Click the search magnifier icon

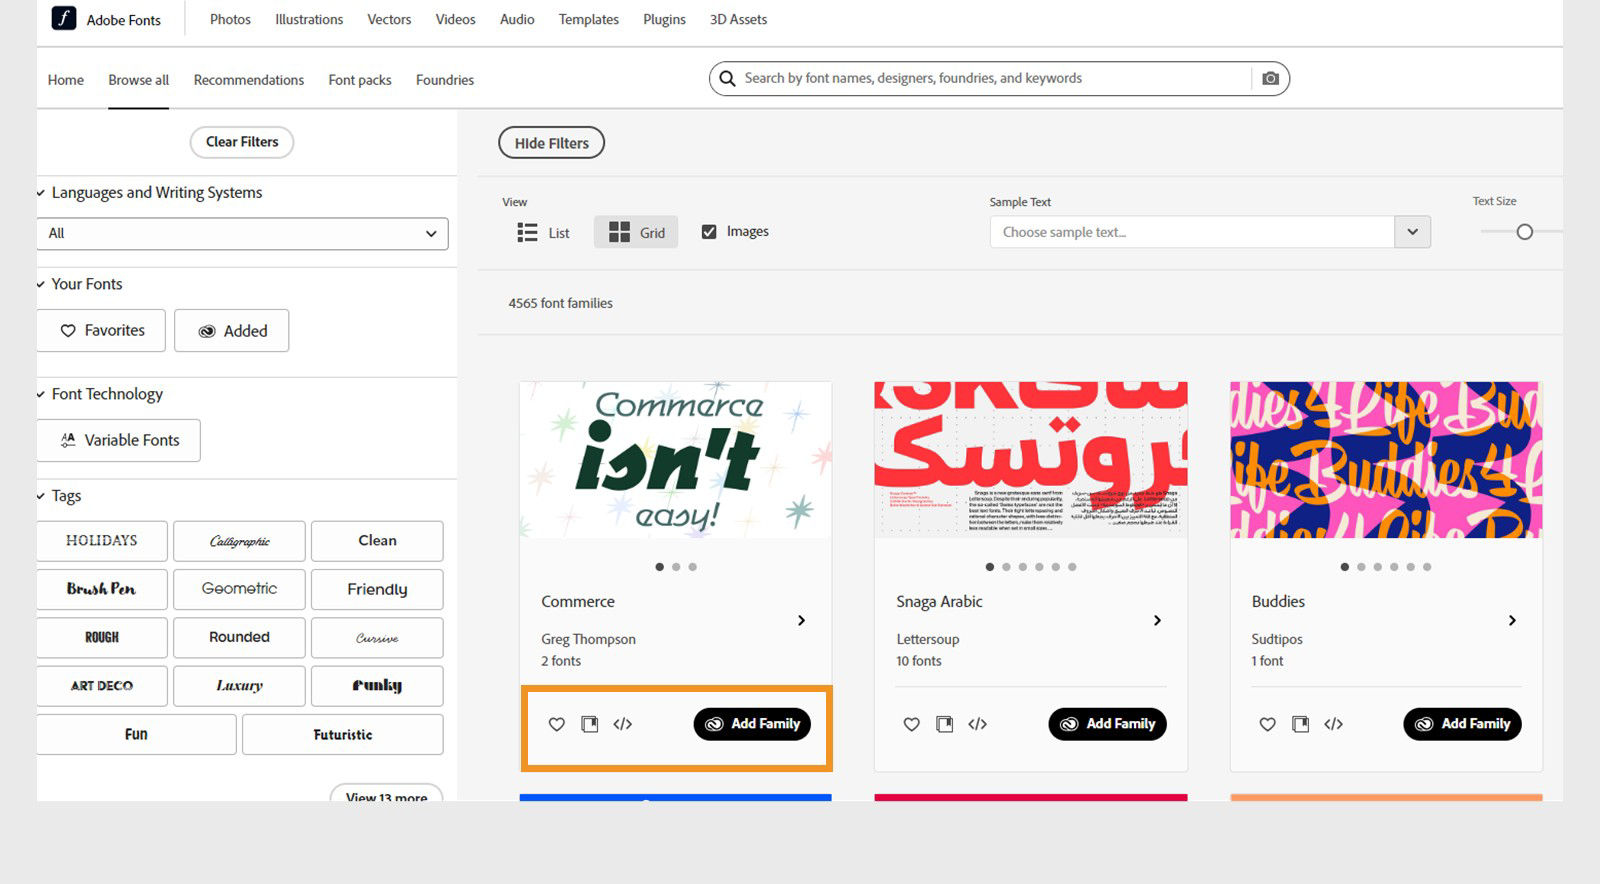pyautogui.click(x=727, y=78)
